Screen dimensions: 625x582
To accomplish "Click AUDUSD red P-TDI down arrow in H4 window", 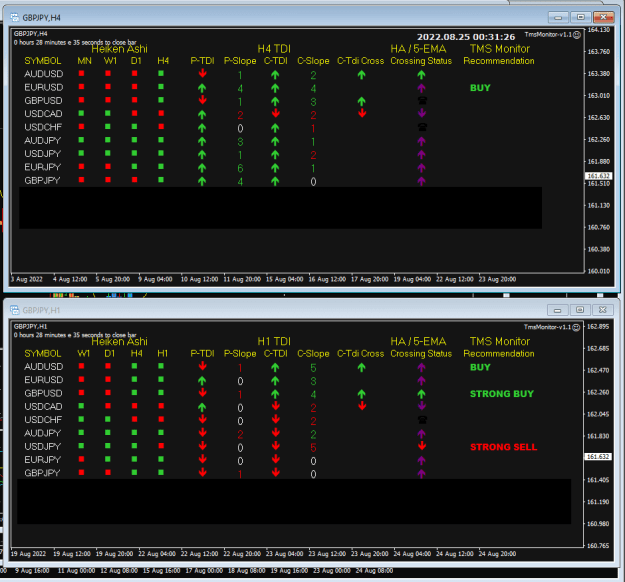I will click(202, 73).
